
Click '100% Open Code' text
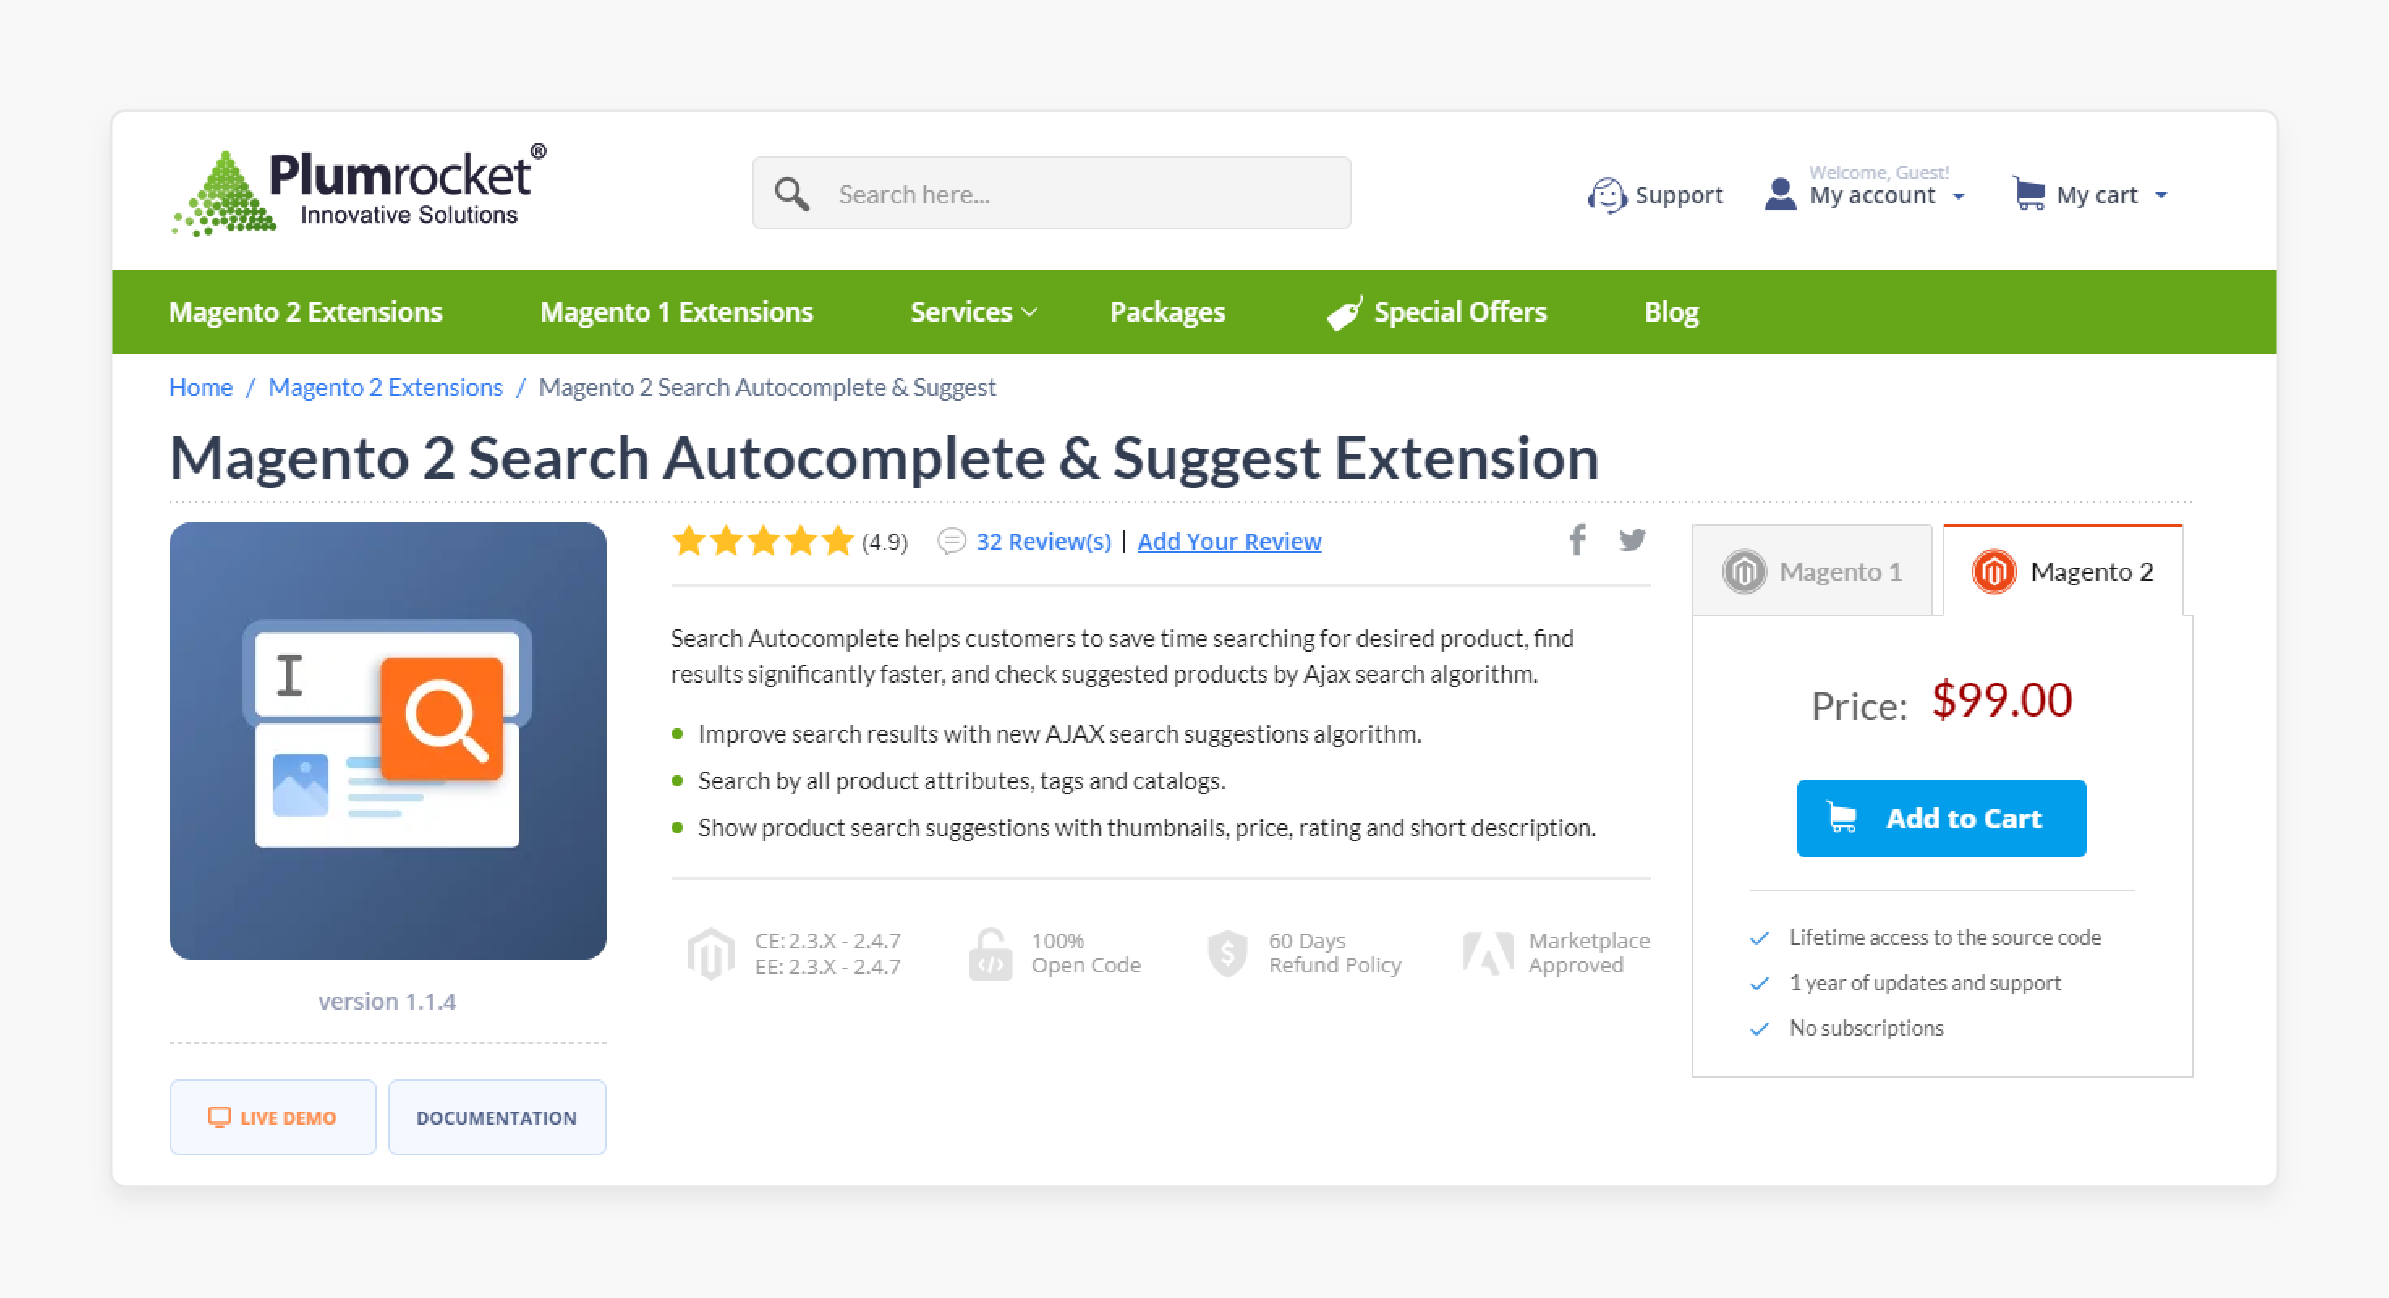[1086, 953]
